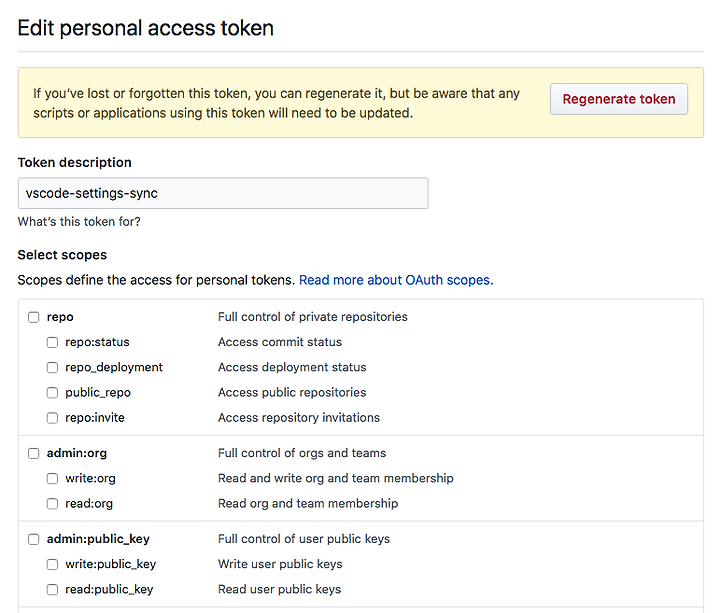
Task: Select the read:public_key checkbox
Action: [x=52, y=589]
